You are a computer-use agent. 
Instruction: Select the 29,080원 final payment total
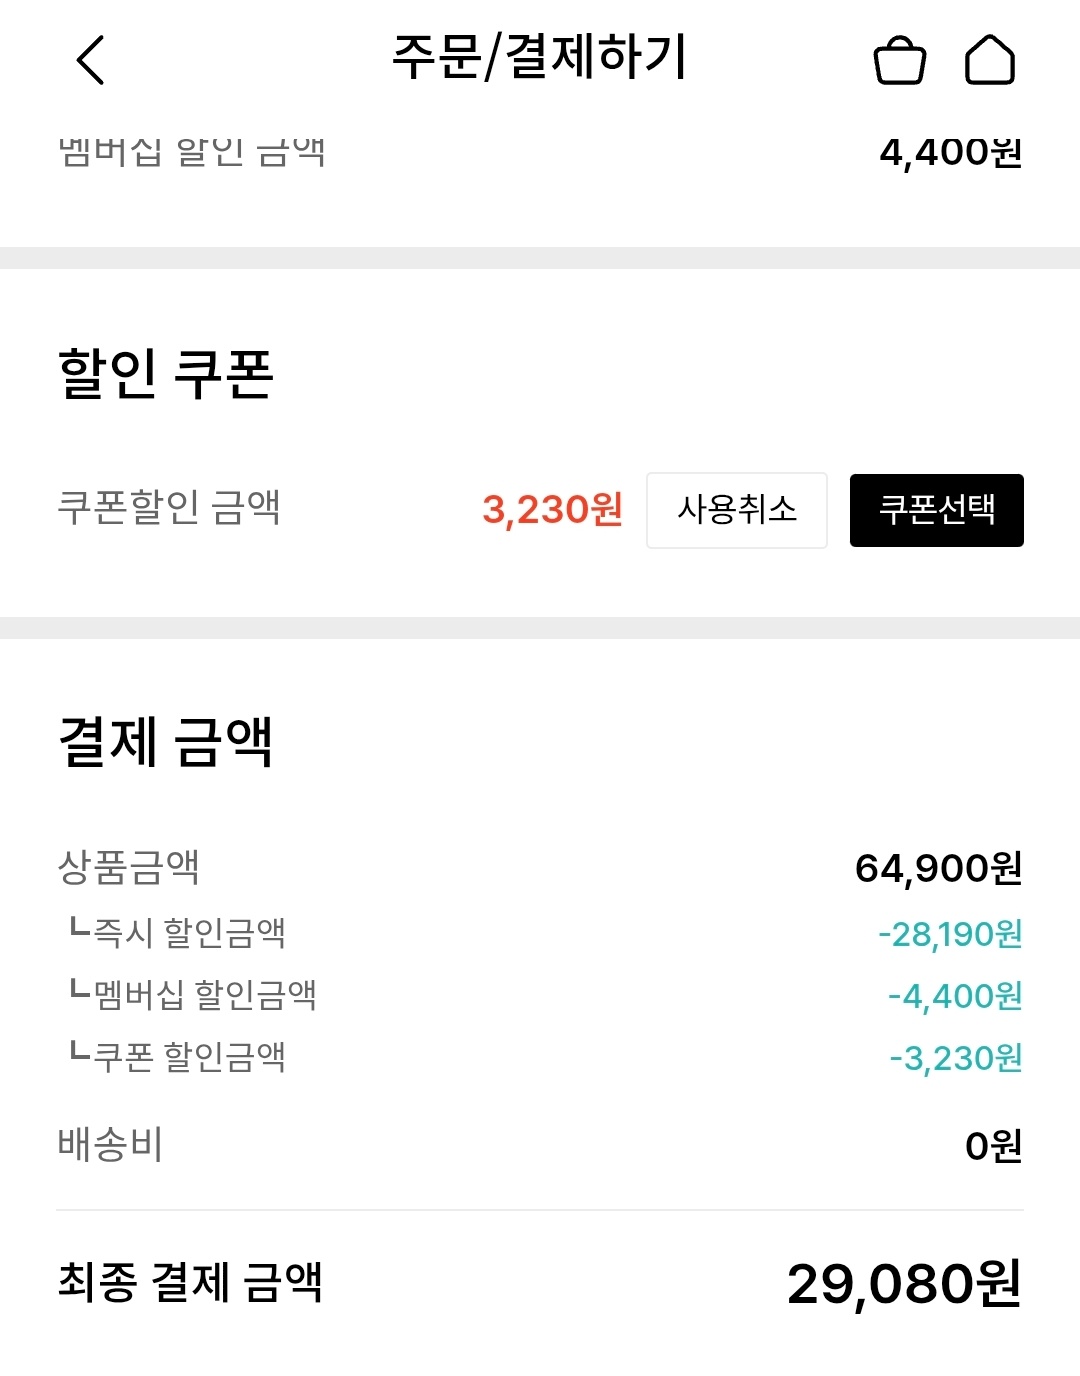[x=904, y=1284]
